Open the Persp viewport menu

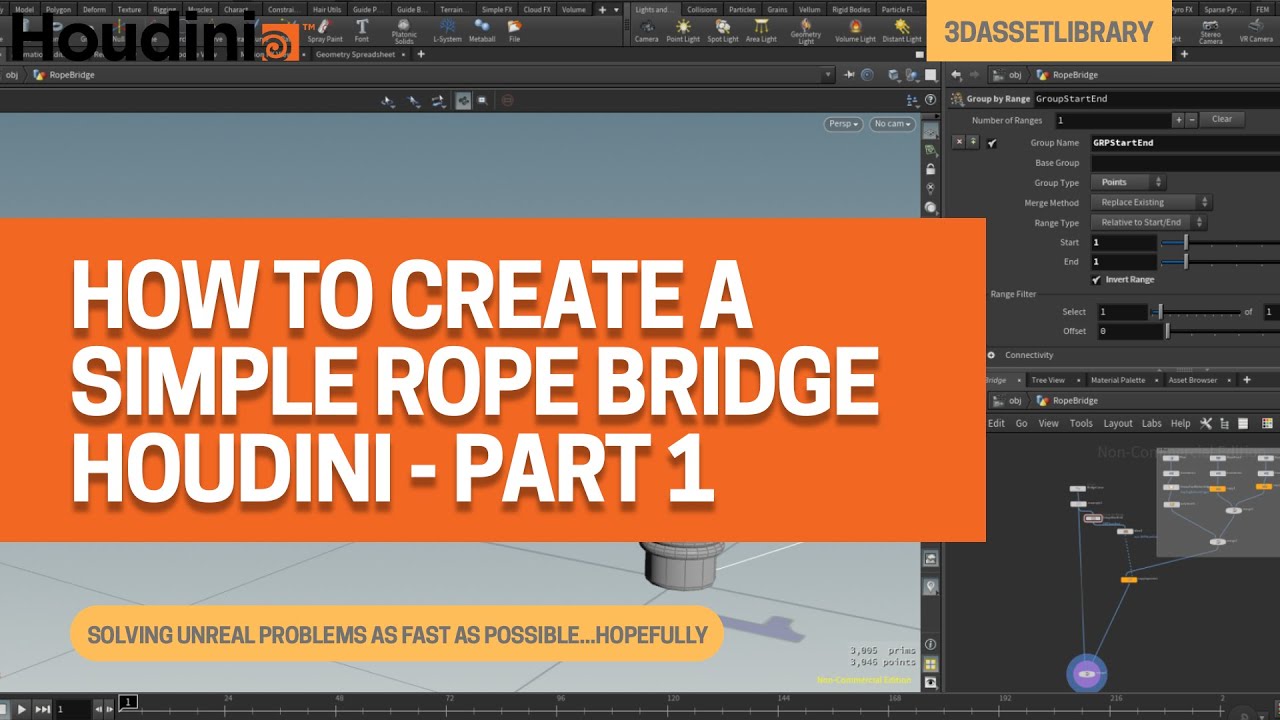pyautogui.click(x=844, y=124)
